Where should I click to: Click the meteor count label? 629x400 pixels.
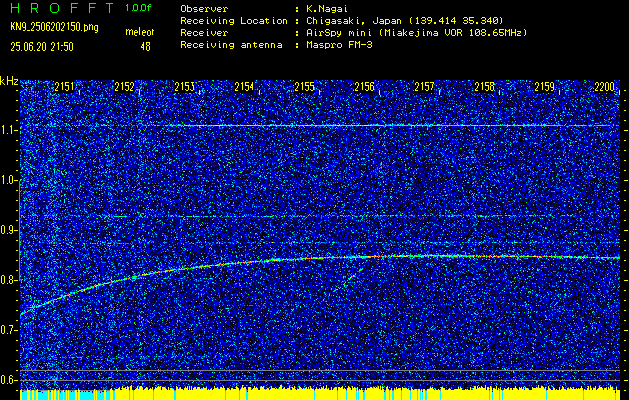click(x=140, y=32)
